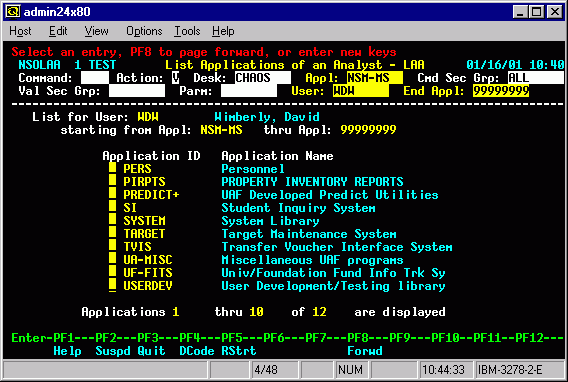Click PROPERTY INVENTORY REPORTS name

click(312, 182)
